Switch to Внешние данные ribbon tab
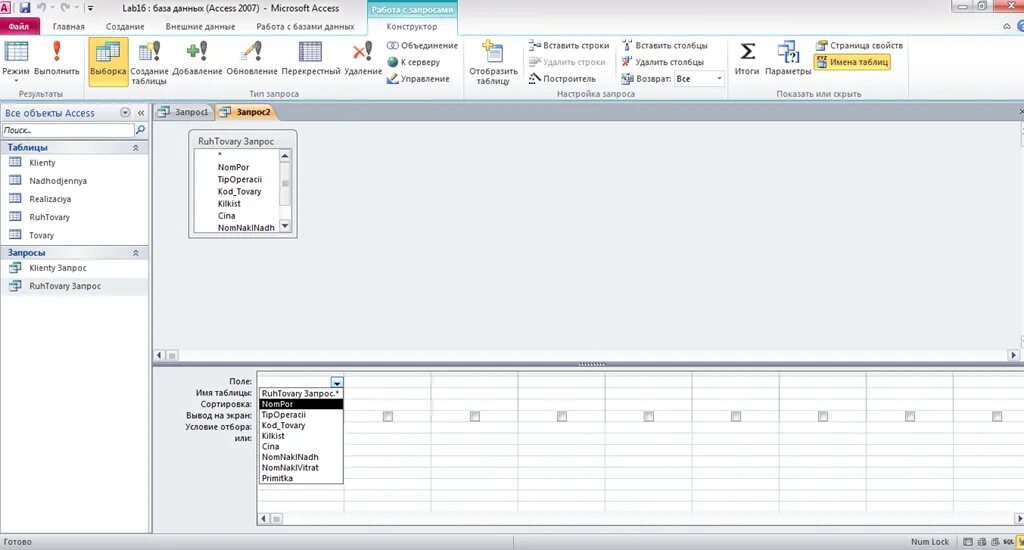This screenshot has width=1024, height=550. tap(200, 26)
